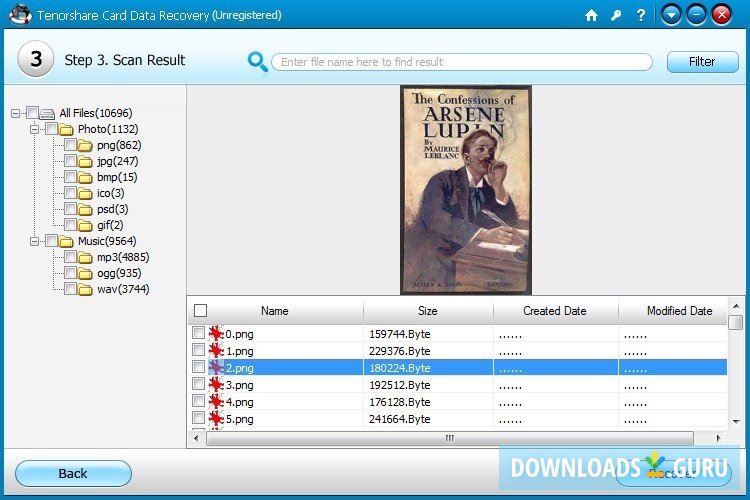Sort by Size column header
750x500 pixels.
(428, 311)
